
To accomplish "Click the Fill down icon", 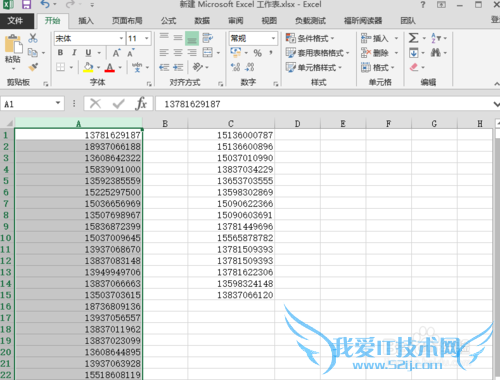I will click(x=414, y=53).
